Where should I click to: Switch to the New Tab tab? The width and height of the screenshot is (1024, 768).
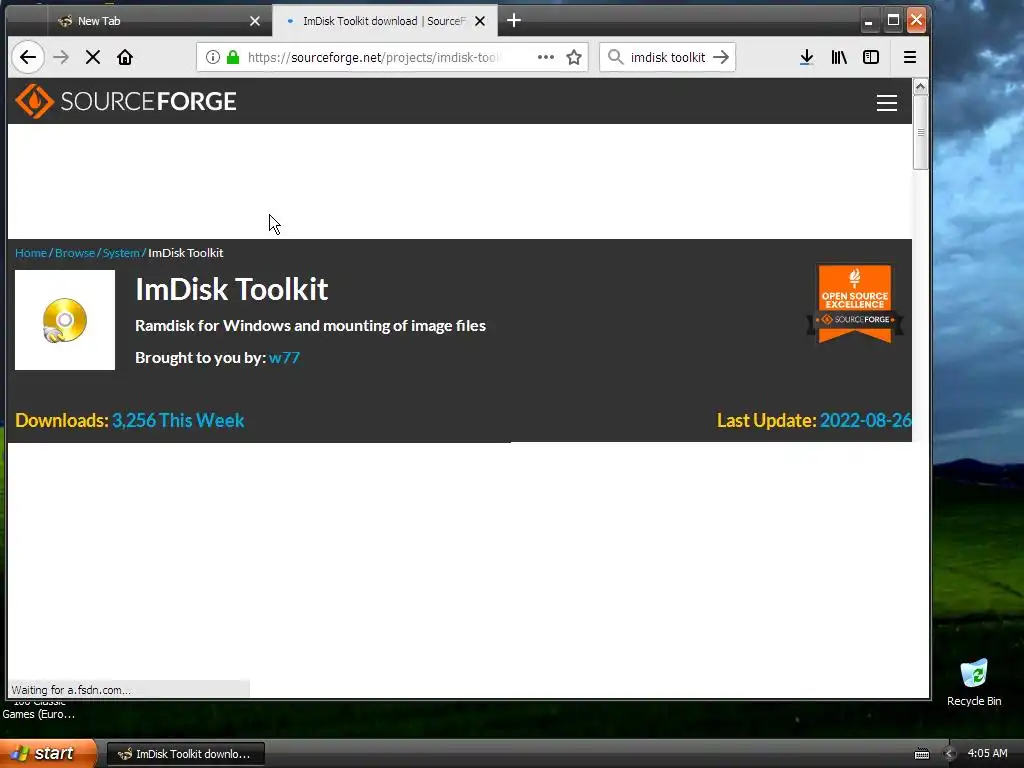coord(157,21)
